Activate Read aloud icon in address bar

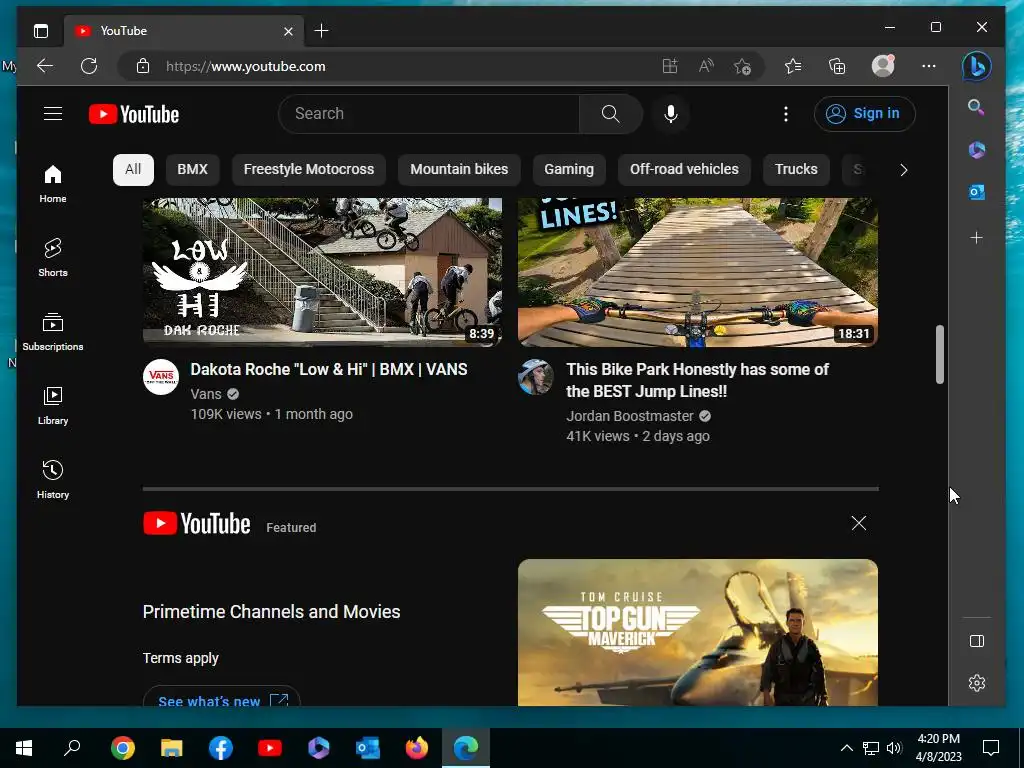click(x=706, y=66)
